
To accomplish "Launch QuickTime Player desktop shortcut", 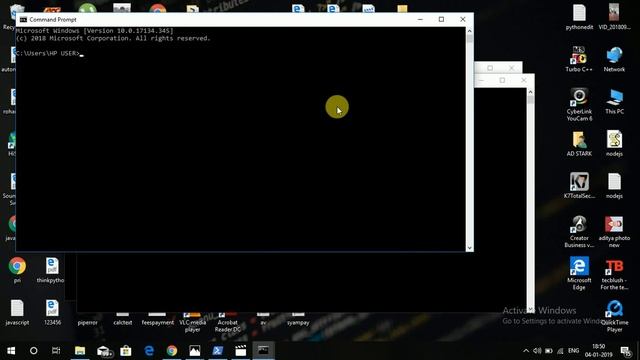I will pos(614,316).
